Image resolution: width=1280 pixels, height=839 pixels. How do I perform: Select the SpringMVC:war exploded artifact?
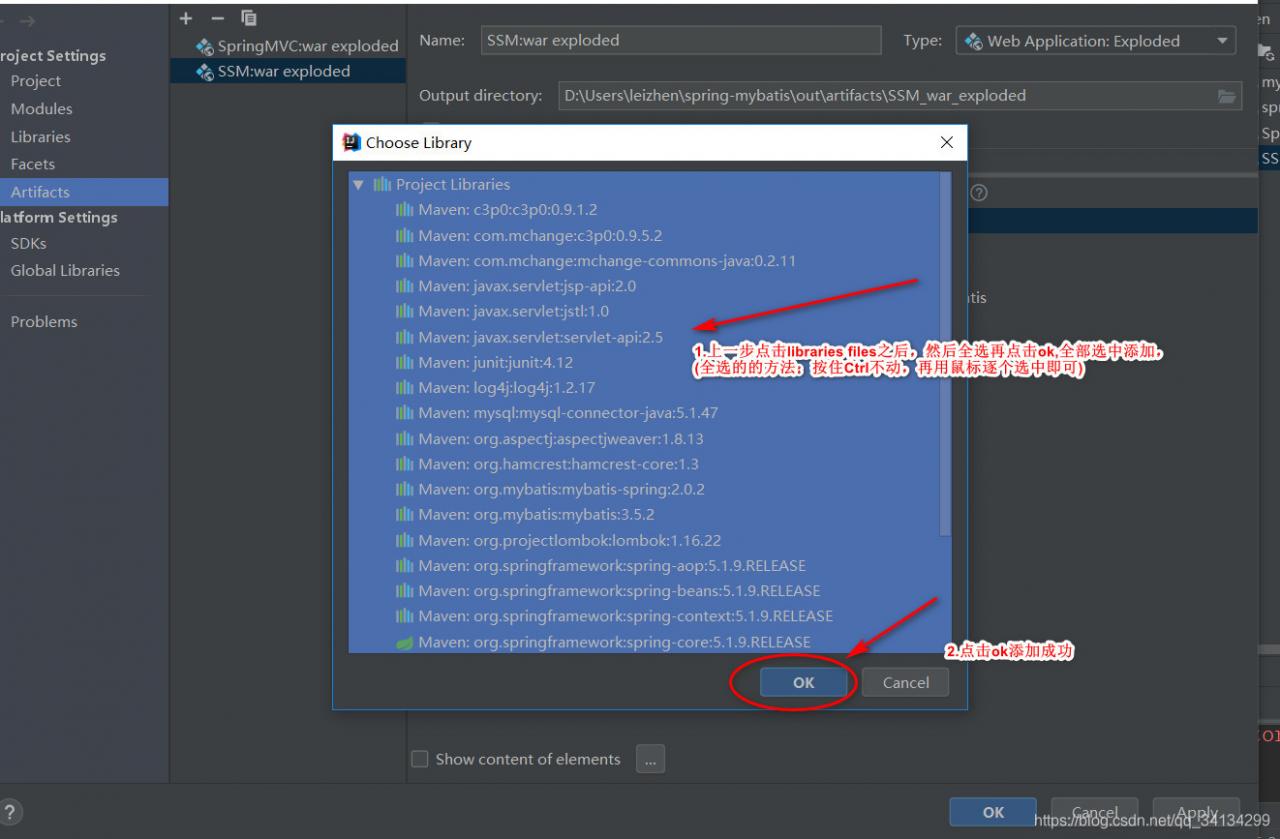click(x=287, y=46)
